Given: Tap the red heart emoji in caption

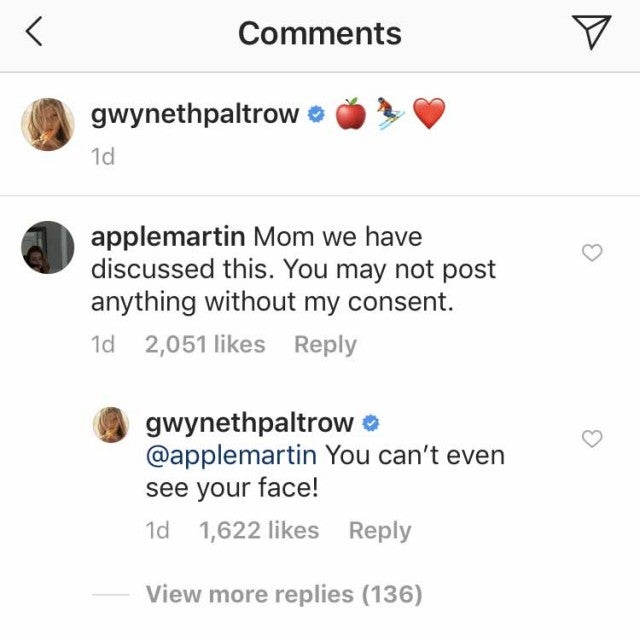Looking at the screenshot, I should [x=429, y=115].
